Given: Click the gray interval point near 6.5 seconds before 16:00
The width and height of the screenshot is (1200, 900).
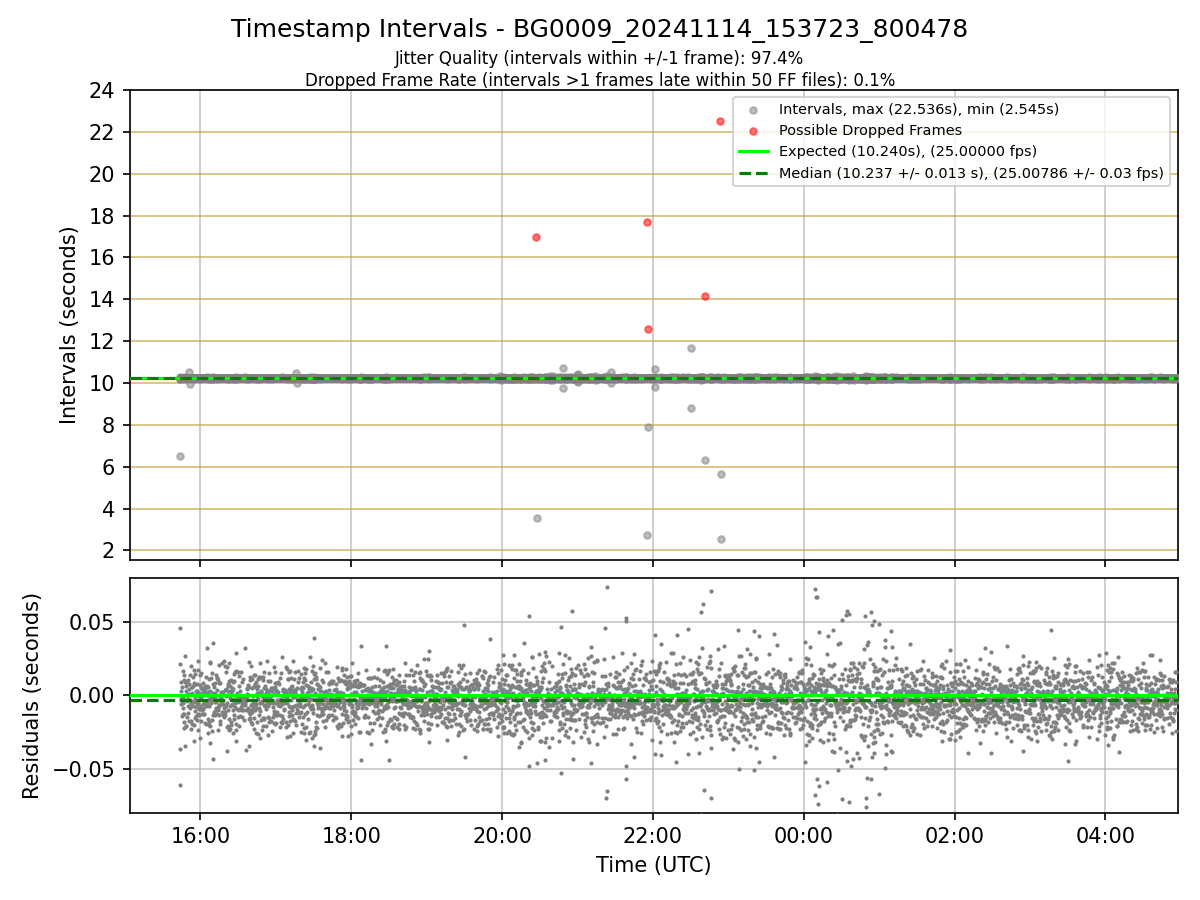Looking at the screenshot, I should coord(180,456).
